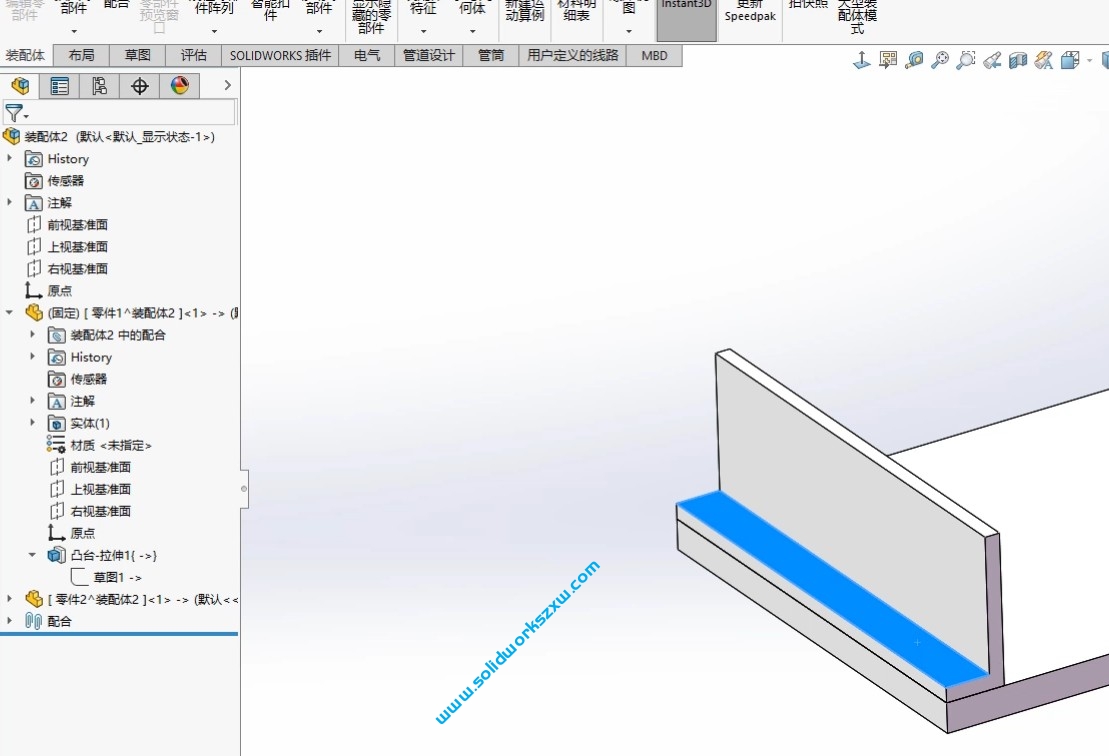Select 材质 <未指定> in the tree
This screenshot has height=756, width=1109.
[x=110, y=445]
